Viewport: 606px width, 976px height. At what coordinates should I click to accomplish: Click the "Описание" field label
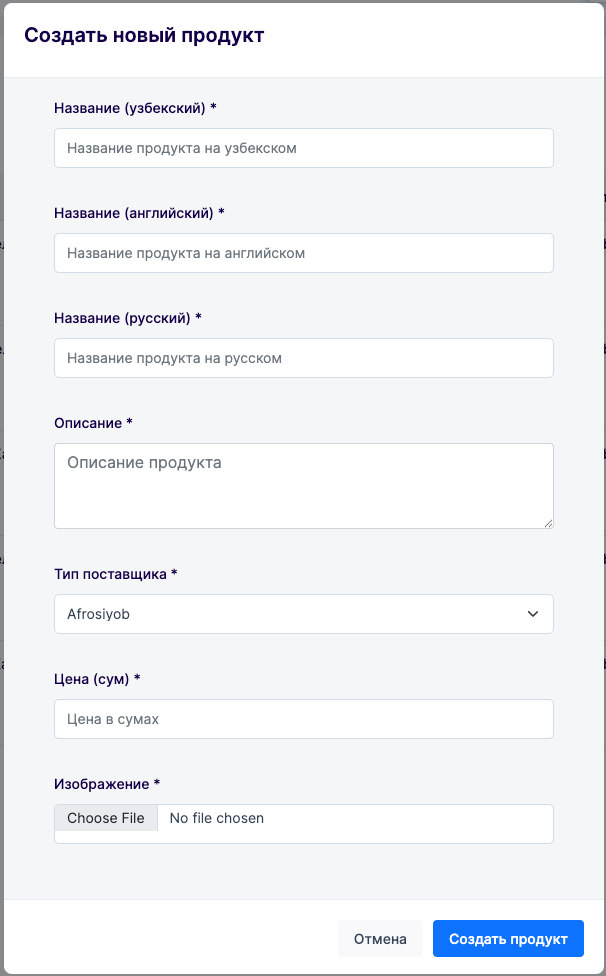[93, 422]
